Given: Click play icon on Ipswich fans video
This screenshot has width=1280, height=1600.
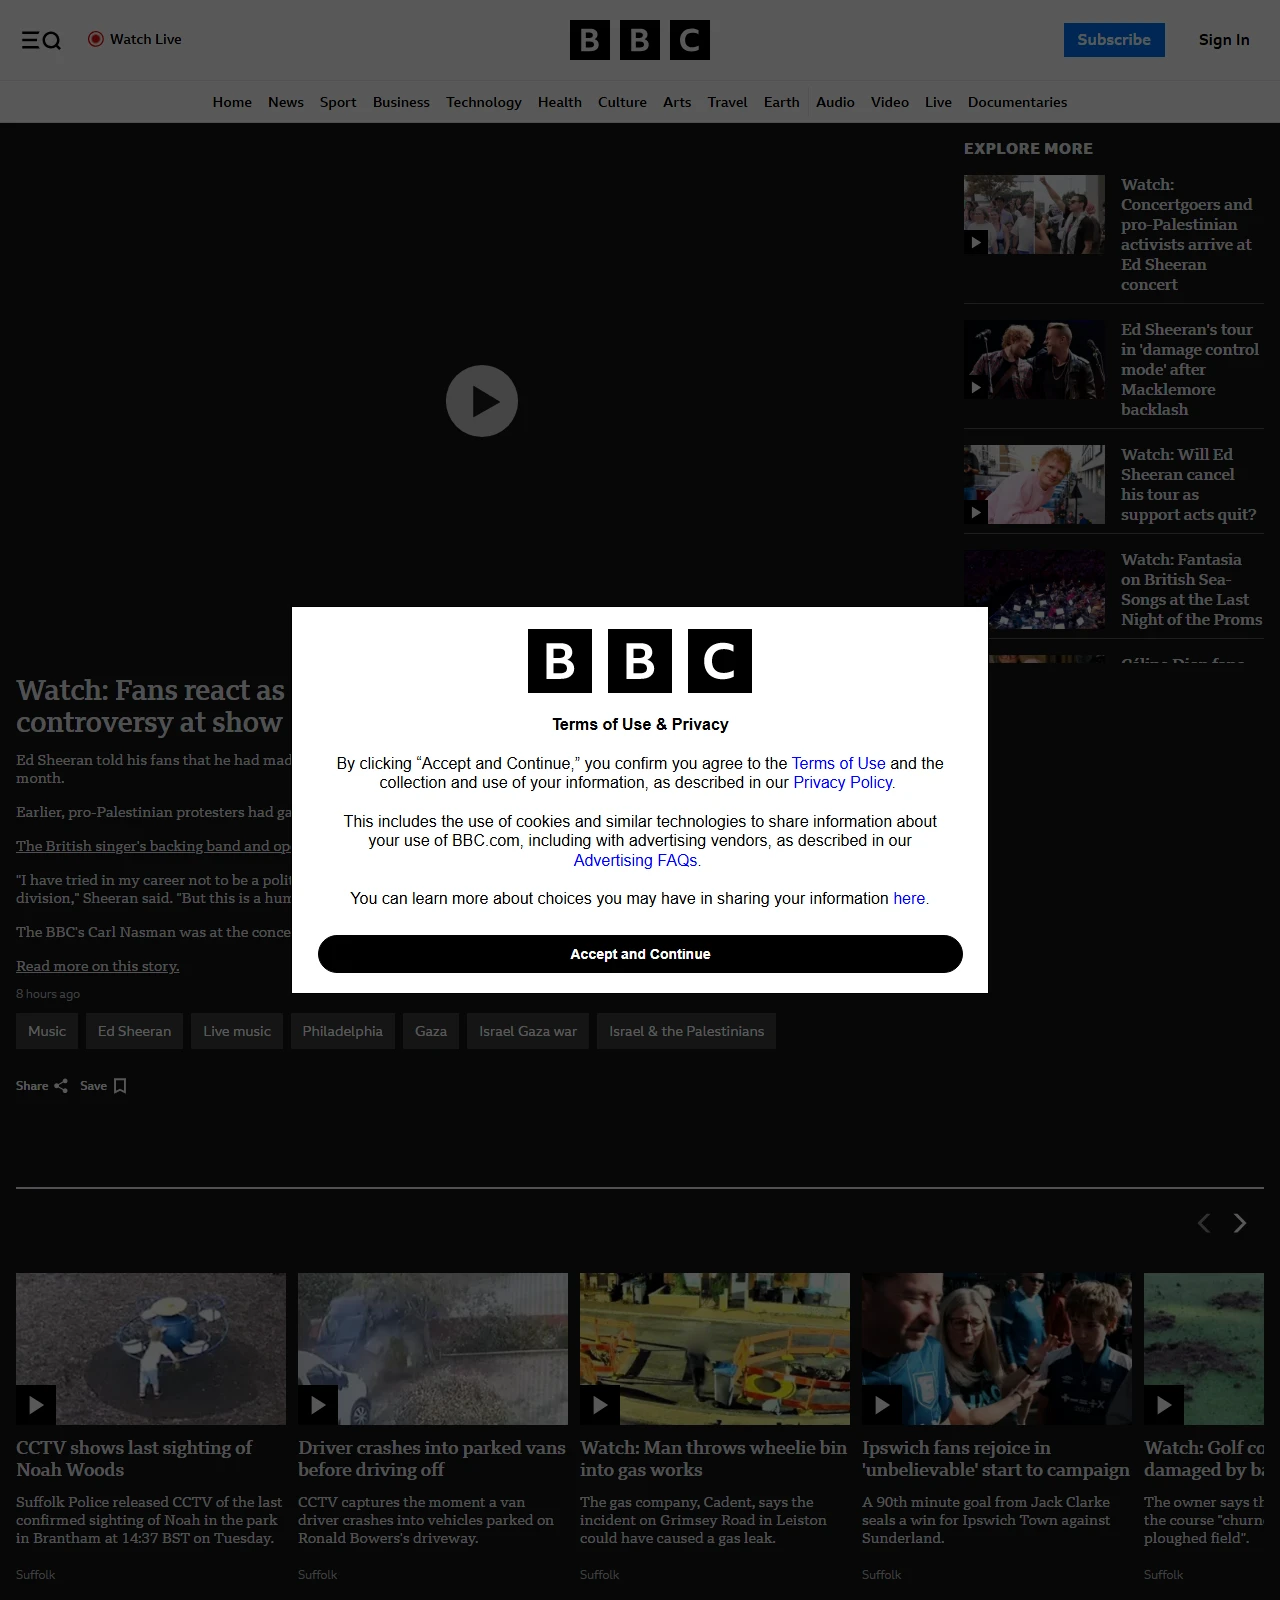Looking at the screenshot, I should click(x=882, y=1405).
